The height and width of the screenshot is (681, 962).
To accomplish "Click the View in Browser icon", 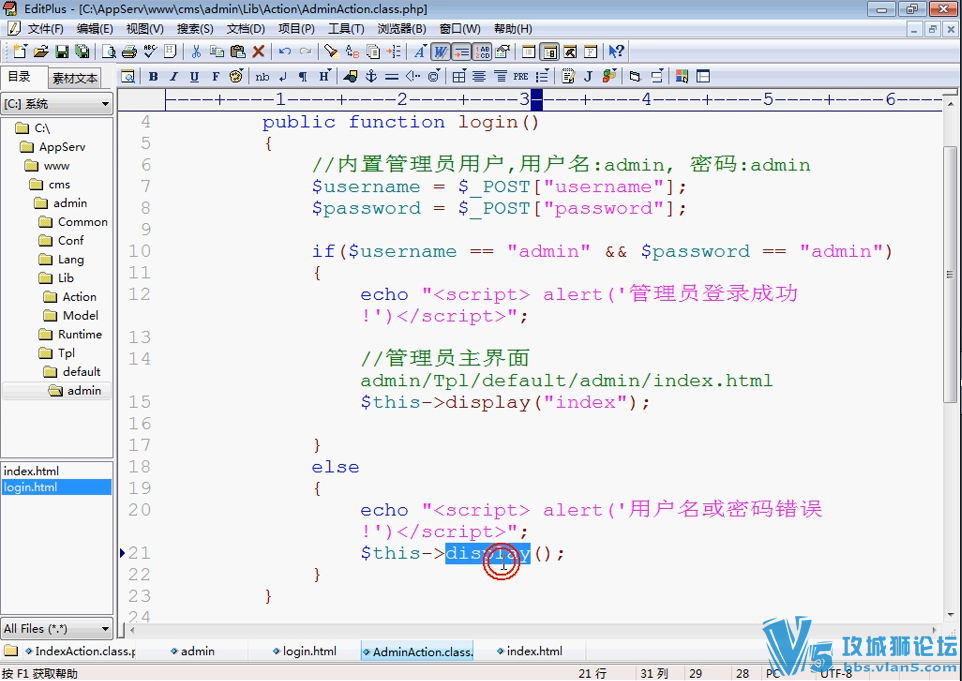I will point(128,77).
